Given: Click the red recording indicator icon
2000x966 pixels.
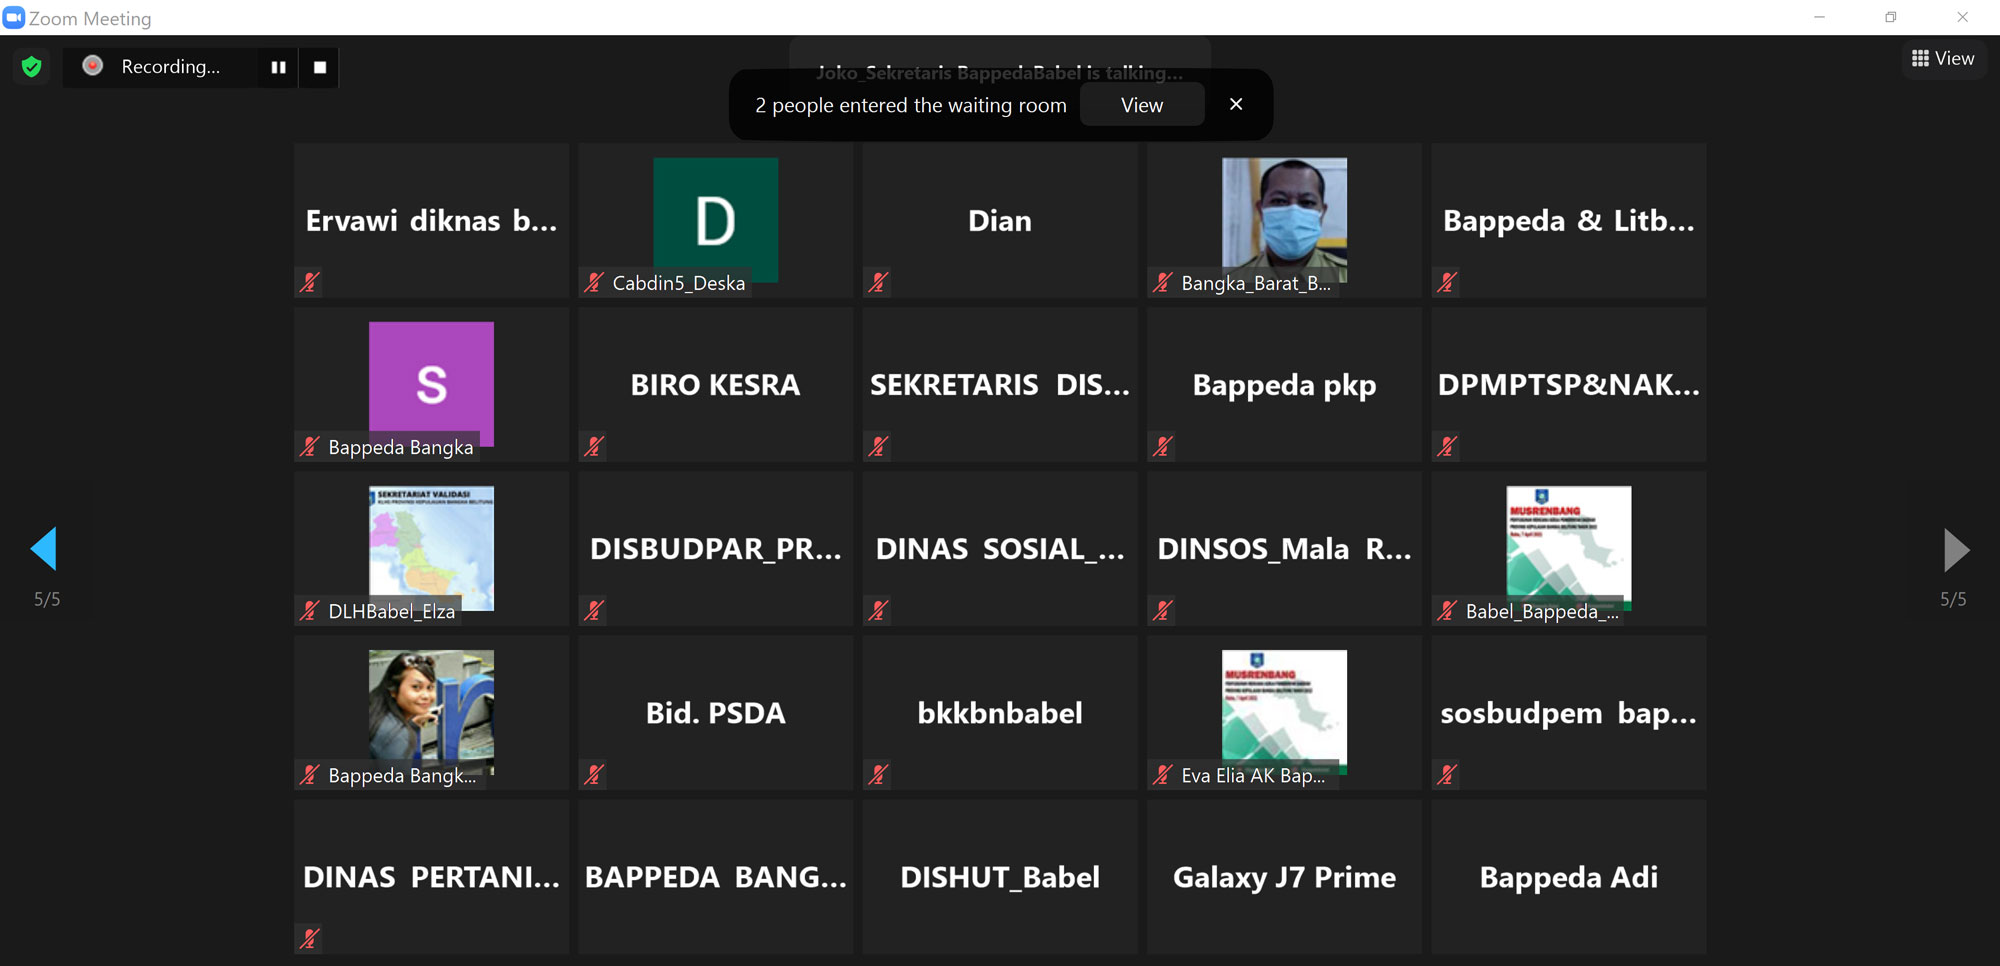Looking at the screenshot, I should click(93, 66).
